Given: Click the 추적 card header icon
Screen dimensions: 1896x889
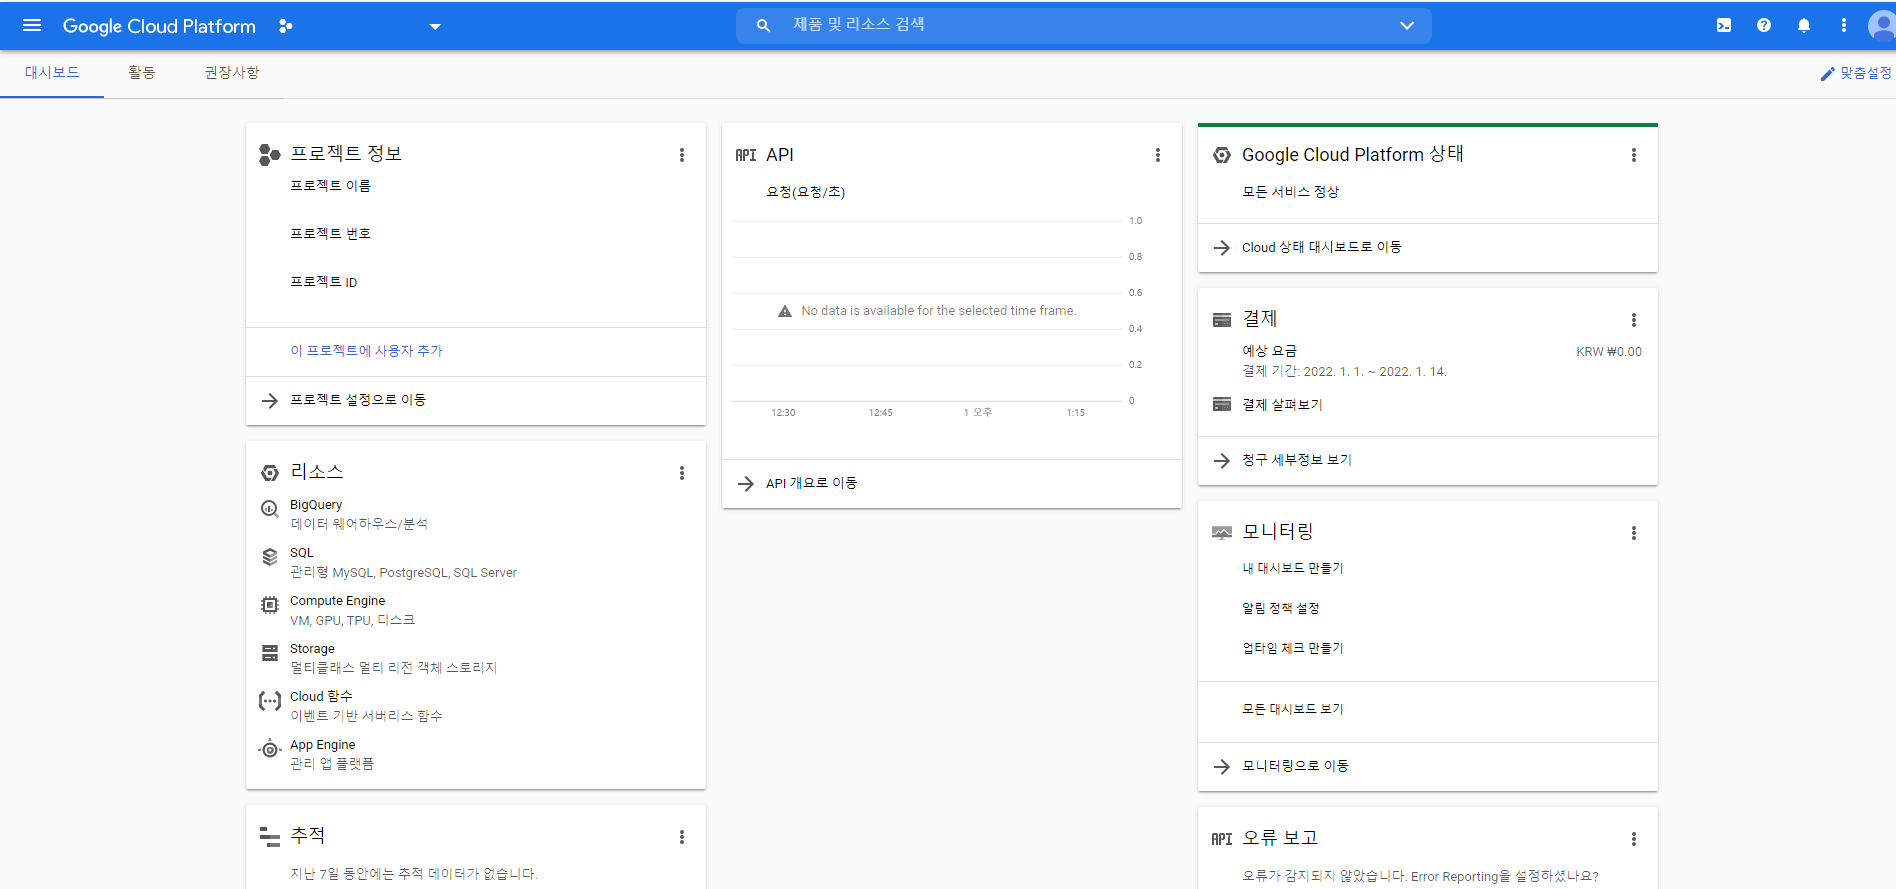Looking at the screenshot, I should click(270, 837).
